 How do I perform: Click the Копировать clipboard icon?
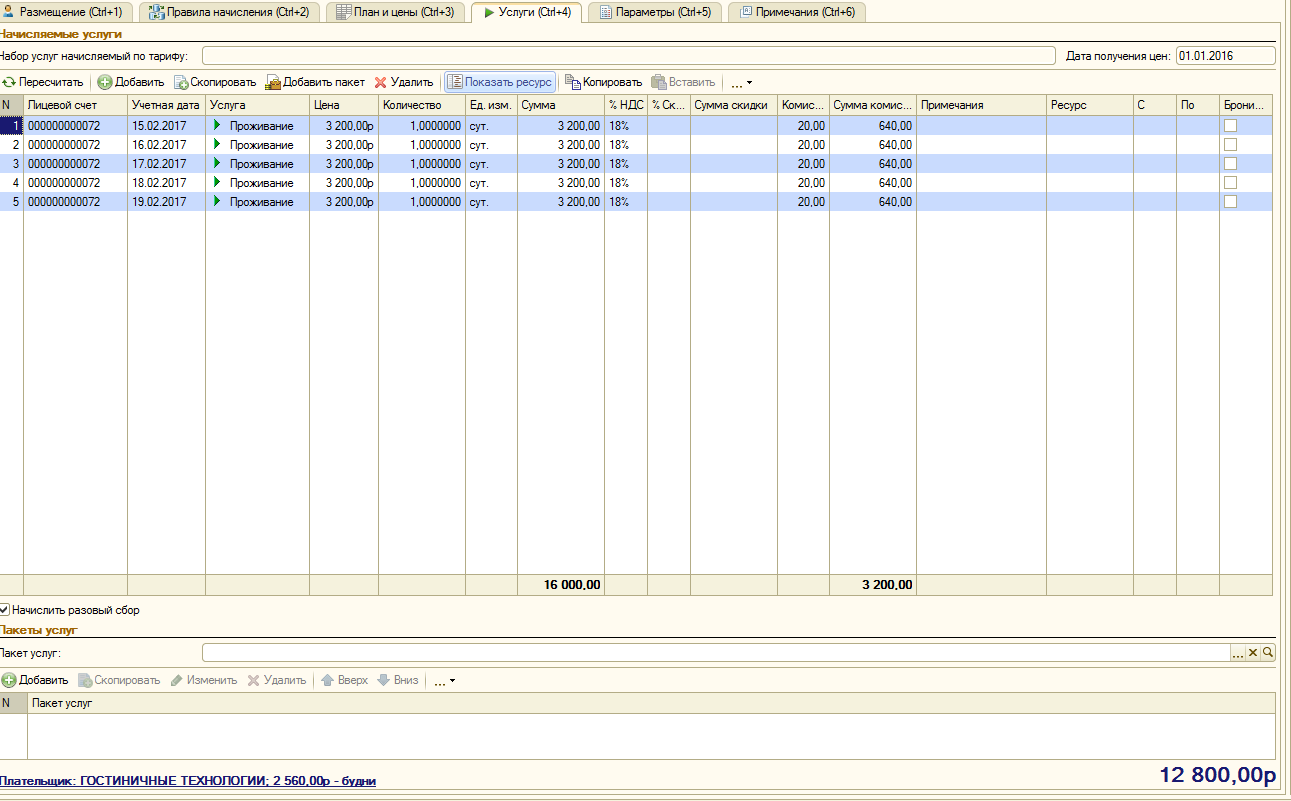572,82
